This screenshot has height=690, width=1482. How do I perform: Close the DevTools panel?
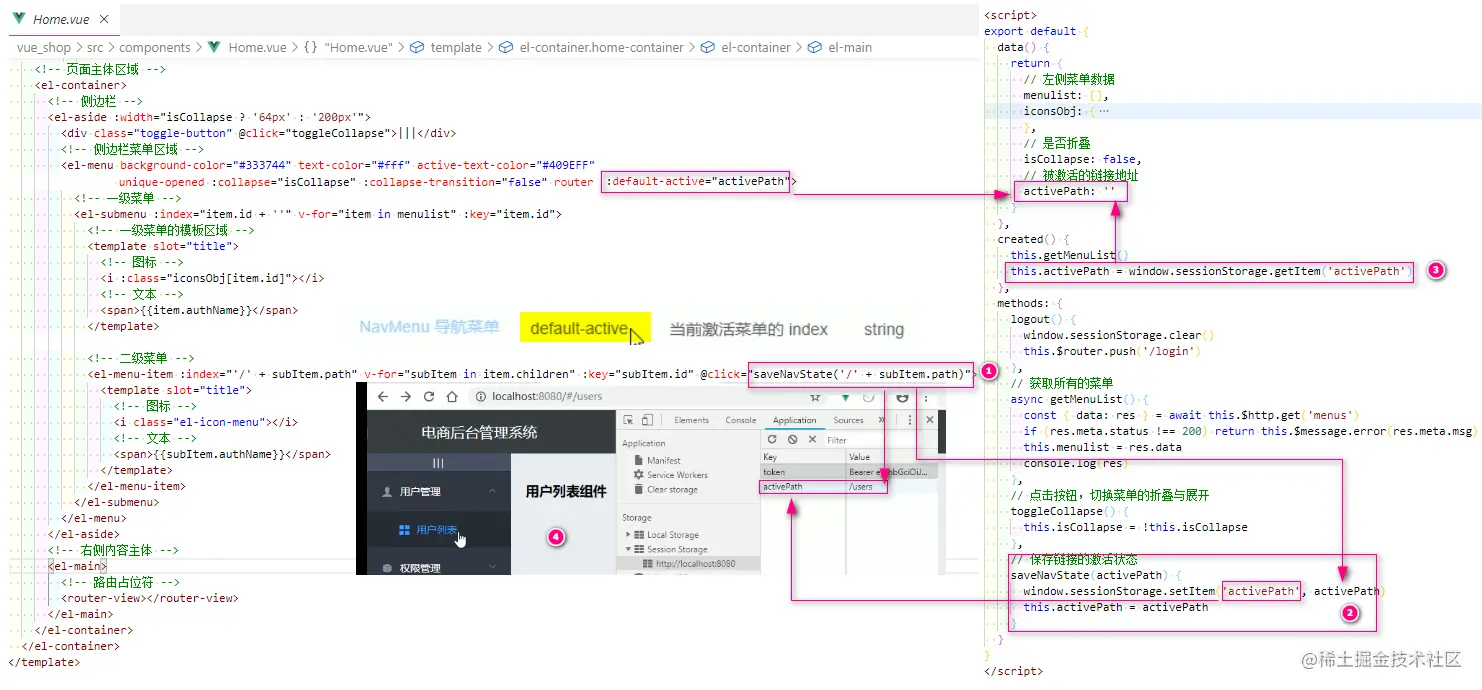[x=930, y=420]
